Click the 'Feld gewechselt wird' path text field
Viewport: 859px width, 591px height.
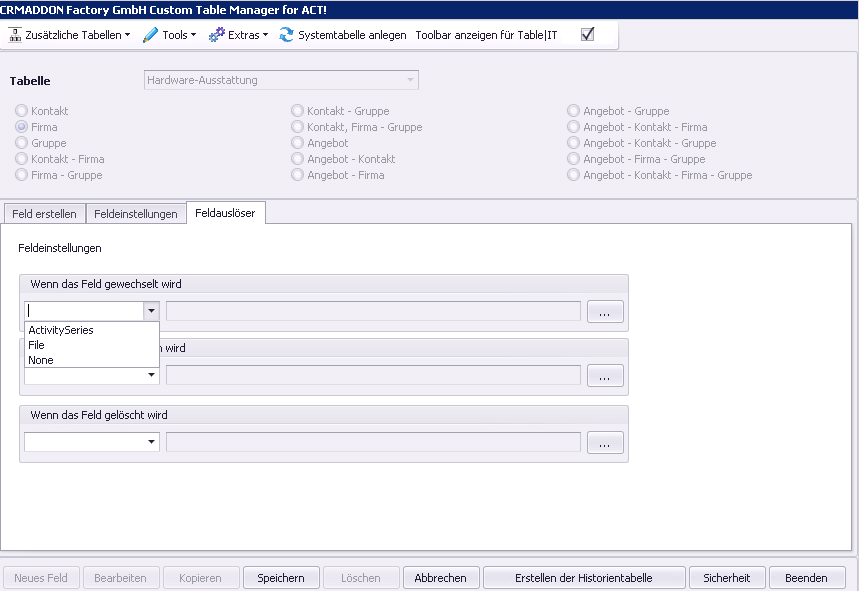[x=374, y=311]
